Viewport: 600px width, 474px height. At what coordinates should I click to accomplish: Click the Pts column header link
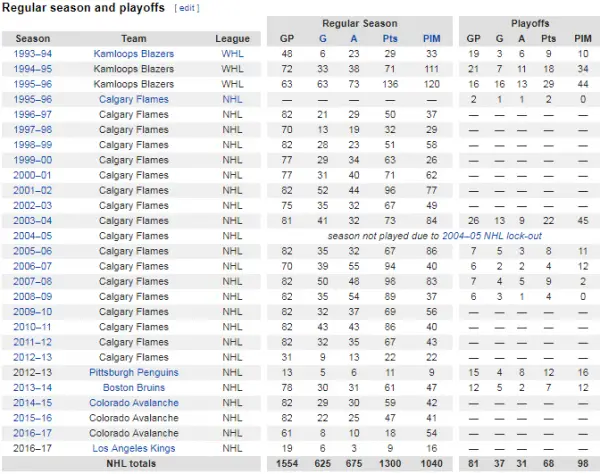[x=390, y=39]
